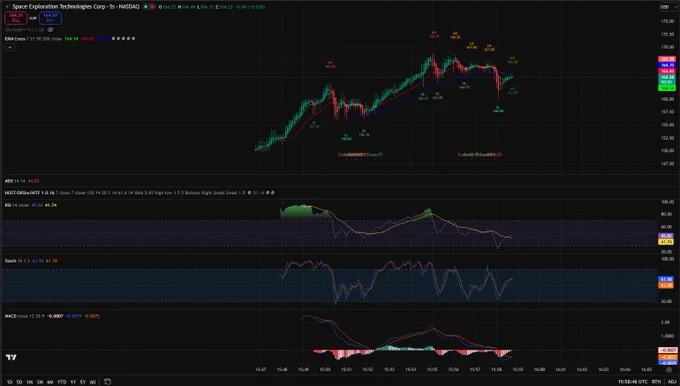Click the 16:00 time axis label
The image size is (680, 386).
tap(539, 370)
